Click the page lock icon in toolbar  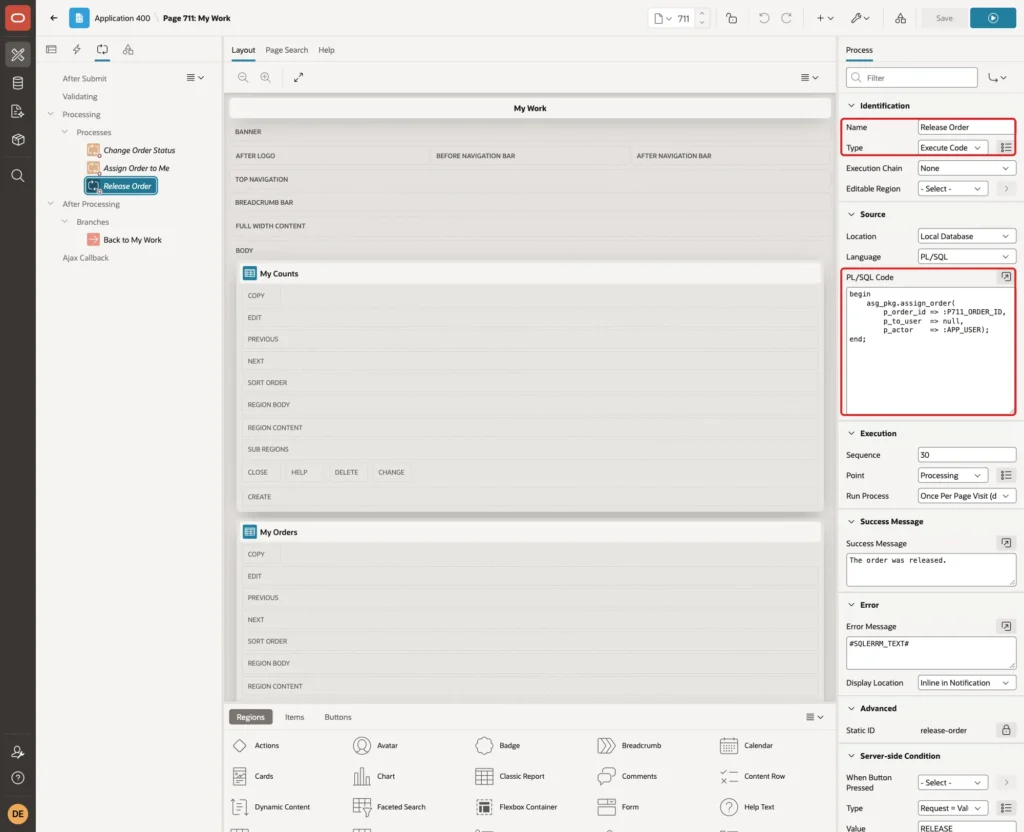coord(731,18)
